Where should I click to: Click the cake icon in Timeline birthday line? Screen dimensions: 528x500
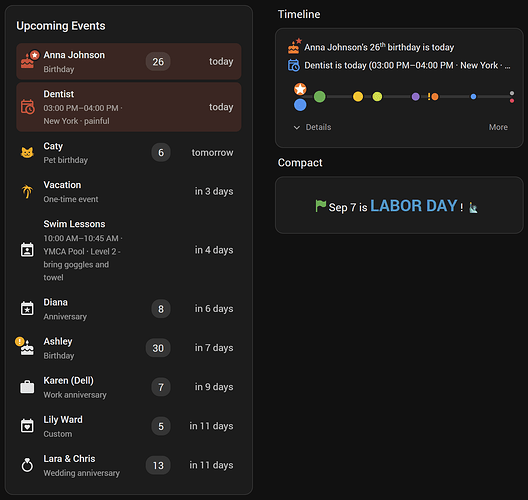pyautogui.click(x=294, y=47)
